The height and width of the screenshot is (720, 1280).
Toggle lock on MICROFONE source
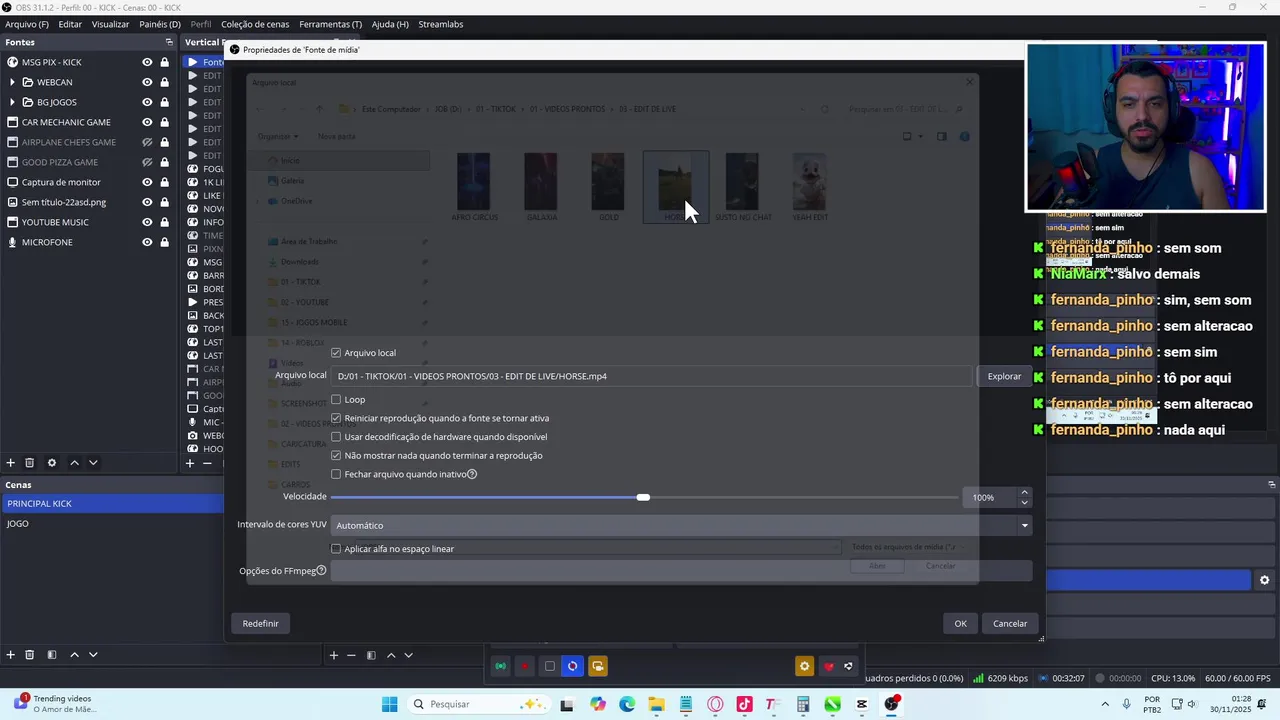[165, 242]
